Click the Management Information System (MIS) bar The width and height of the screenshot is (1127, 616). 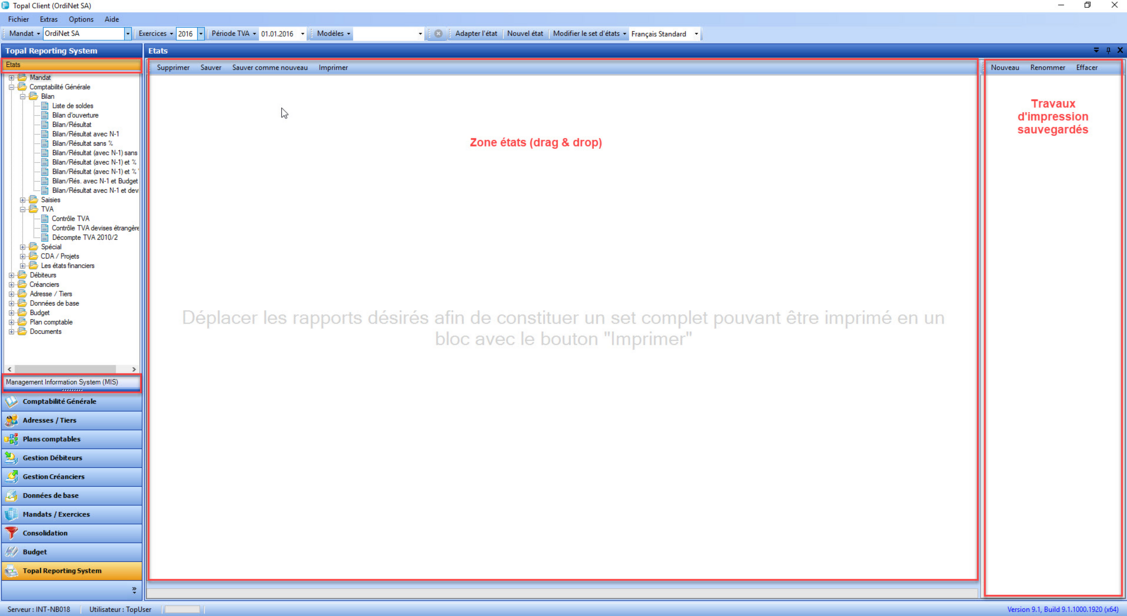pyautogui.click(x=71, y=382)
